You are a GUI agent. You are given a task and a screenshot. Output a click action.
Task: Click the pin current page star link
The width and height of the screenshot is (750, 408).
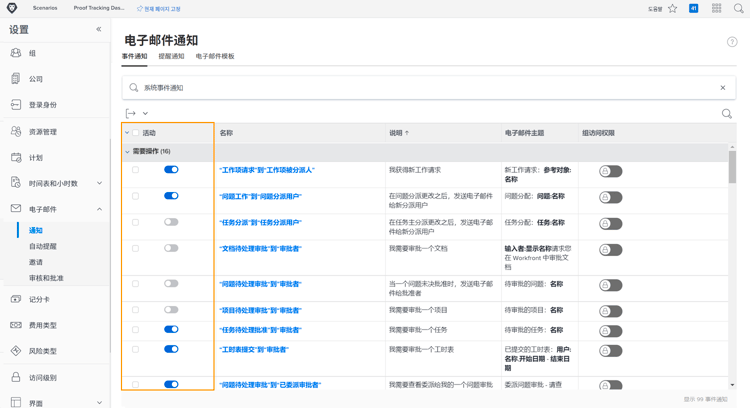click(x=159, y=9)
